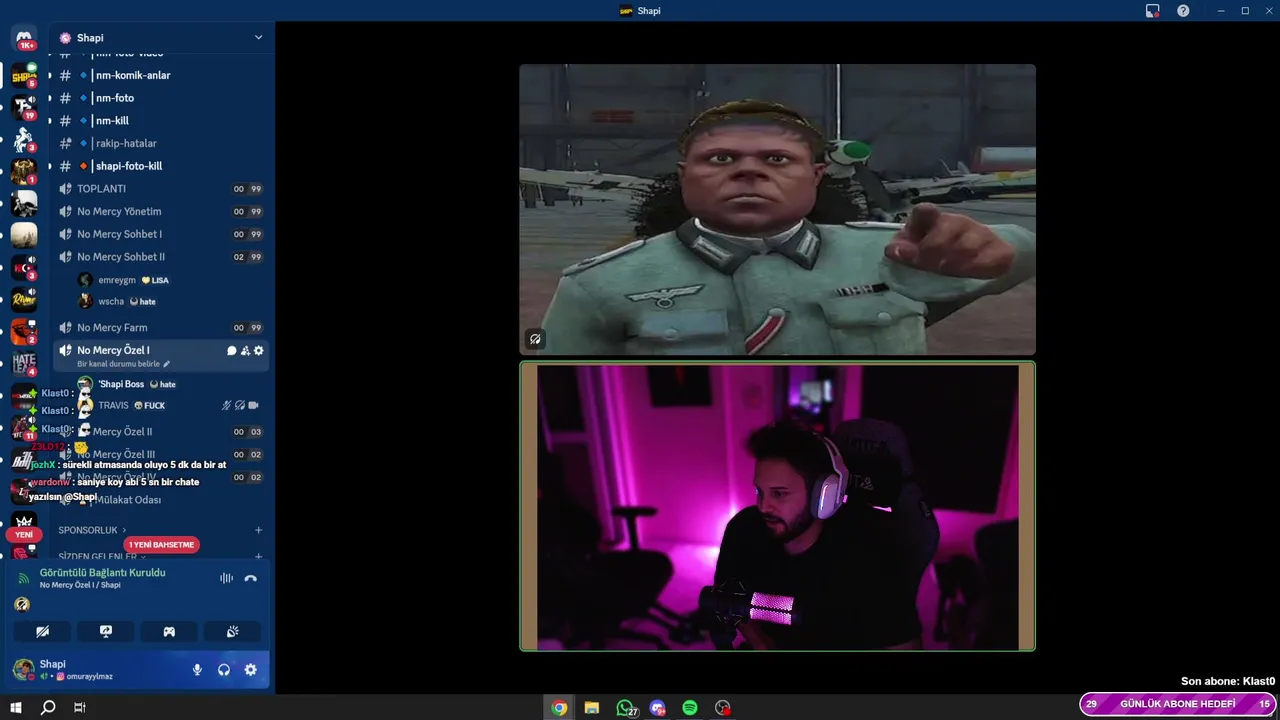Click the YENİ new servers pill
Viewport: 1280px width, 720px height.
point(24,535)
